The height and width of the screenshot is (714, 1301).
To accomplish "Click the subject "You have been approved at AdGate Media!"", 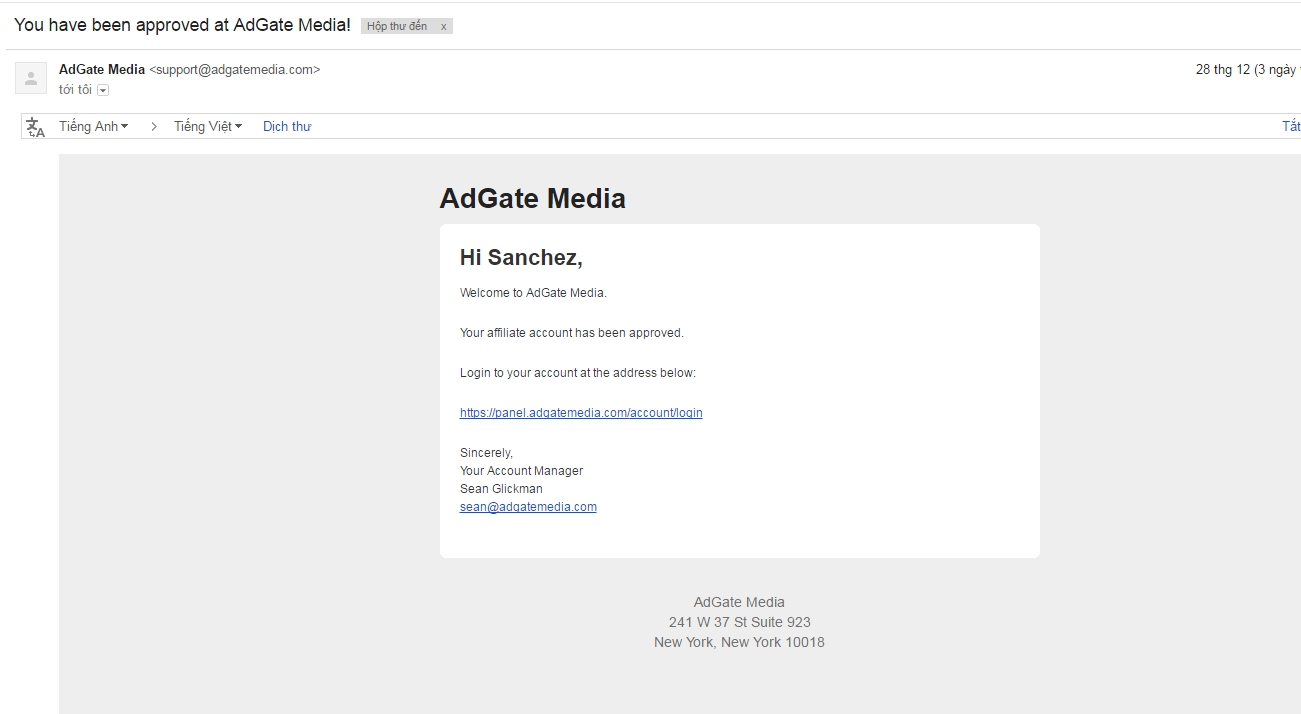I will [182, 25].
